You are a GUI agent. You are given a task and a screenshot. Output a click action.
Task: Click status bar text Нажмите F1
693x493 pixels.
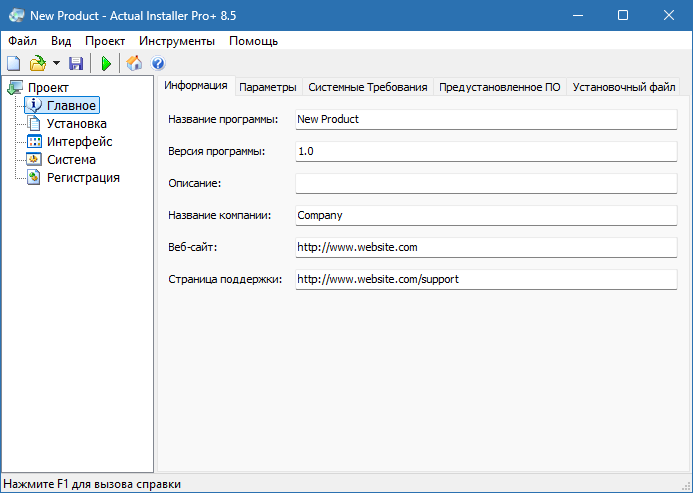point(92,484)
